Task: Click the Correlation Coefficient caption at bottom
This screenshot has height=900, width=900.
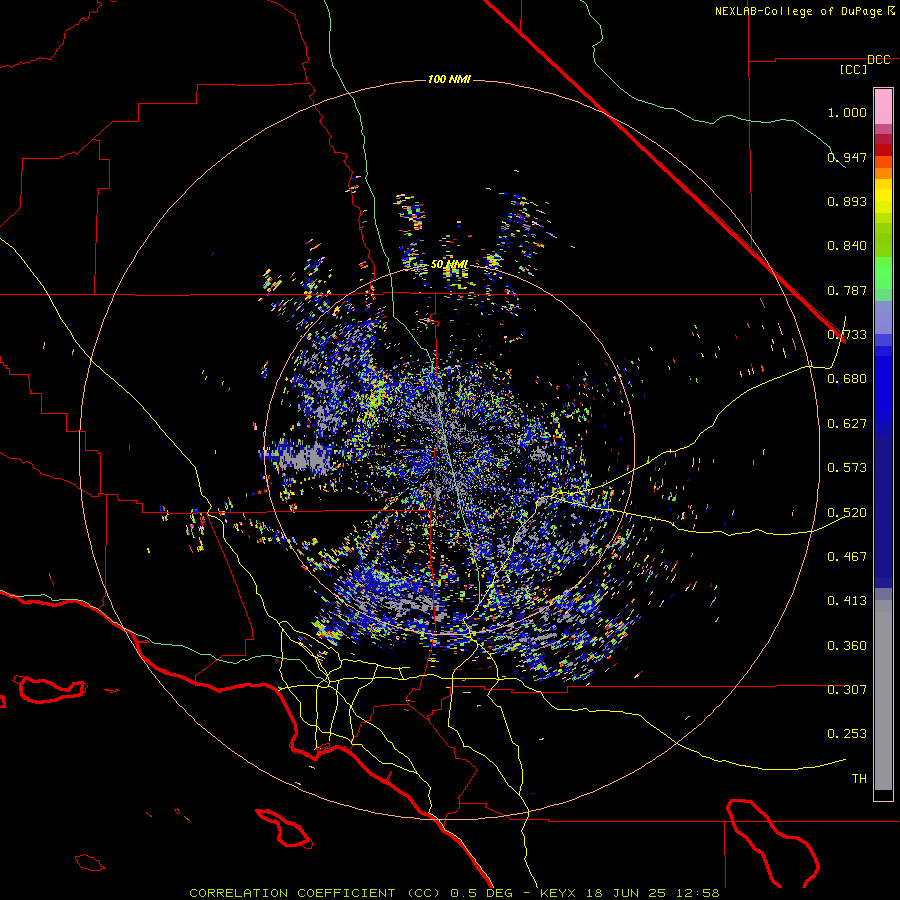Action: tap(454, 893)
